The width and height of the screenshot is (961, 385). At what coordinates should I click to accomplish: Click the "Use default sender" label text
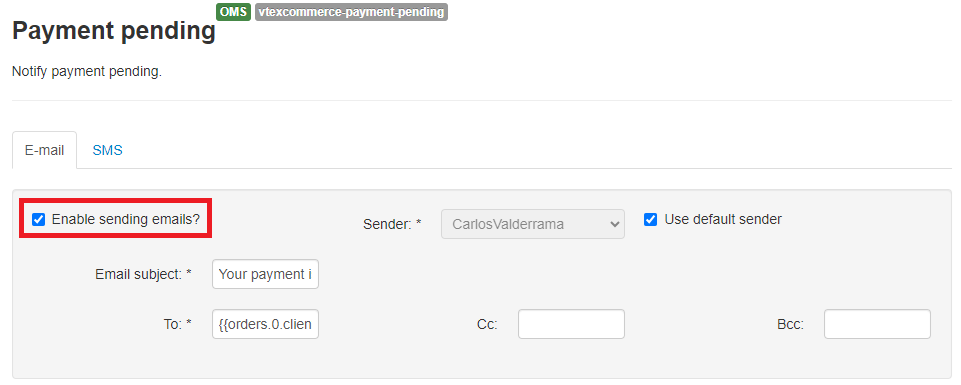pos(723,219)
